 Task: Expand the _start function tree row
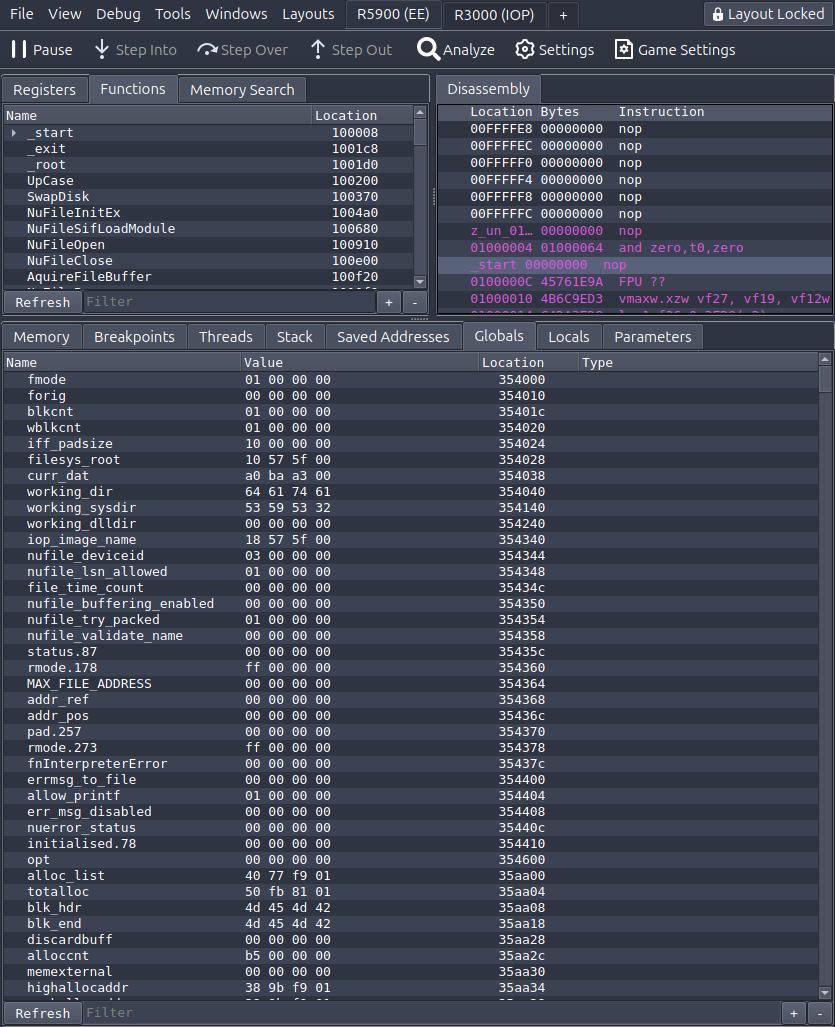click(14, 133)
